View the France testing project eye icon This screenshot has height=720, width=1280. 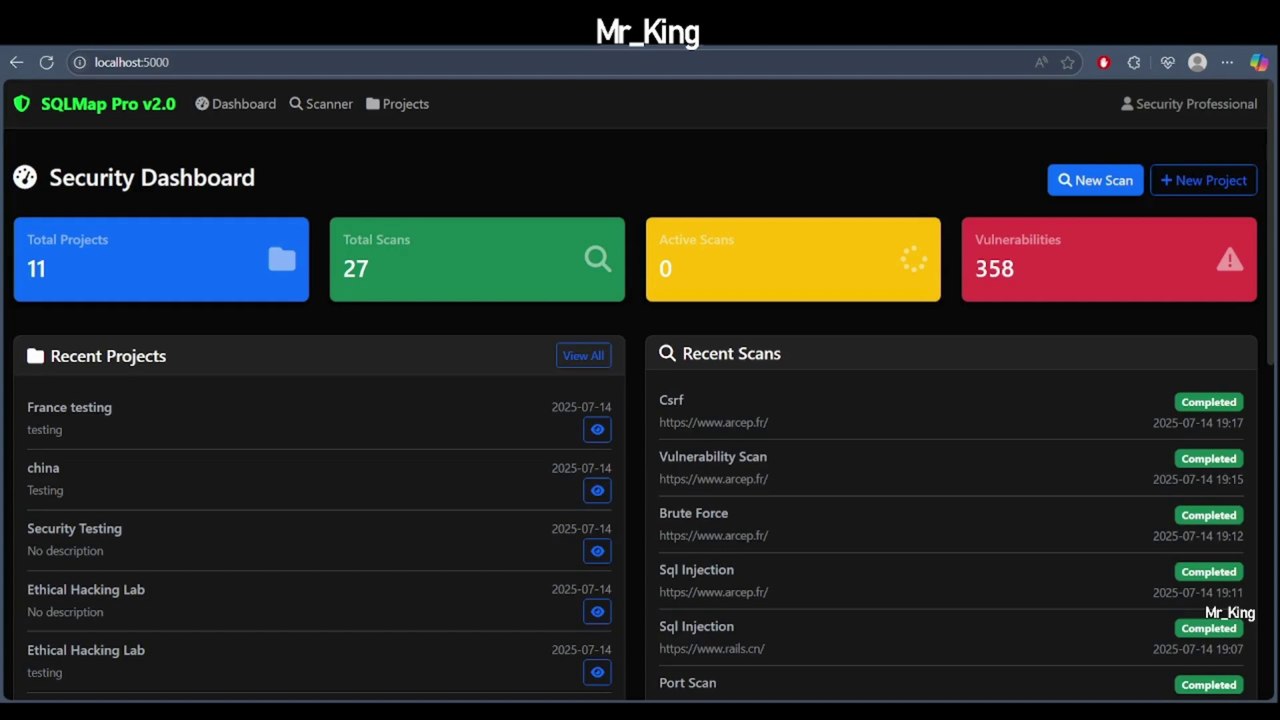click(597, 430)
